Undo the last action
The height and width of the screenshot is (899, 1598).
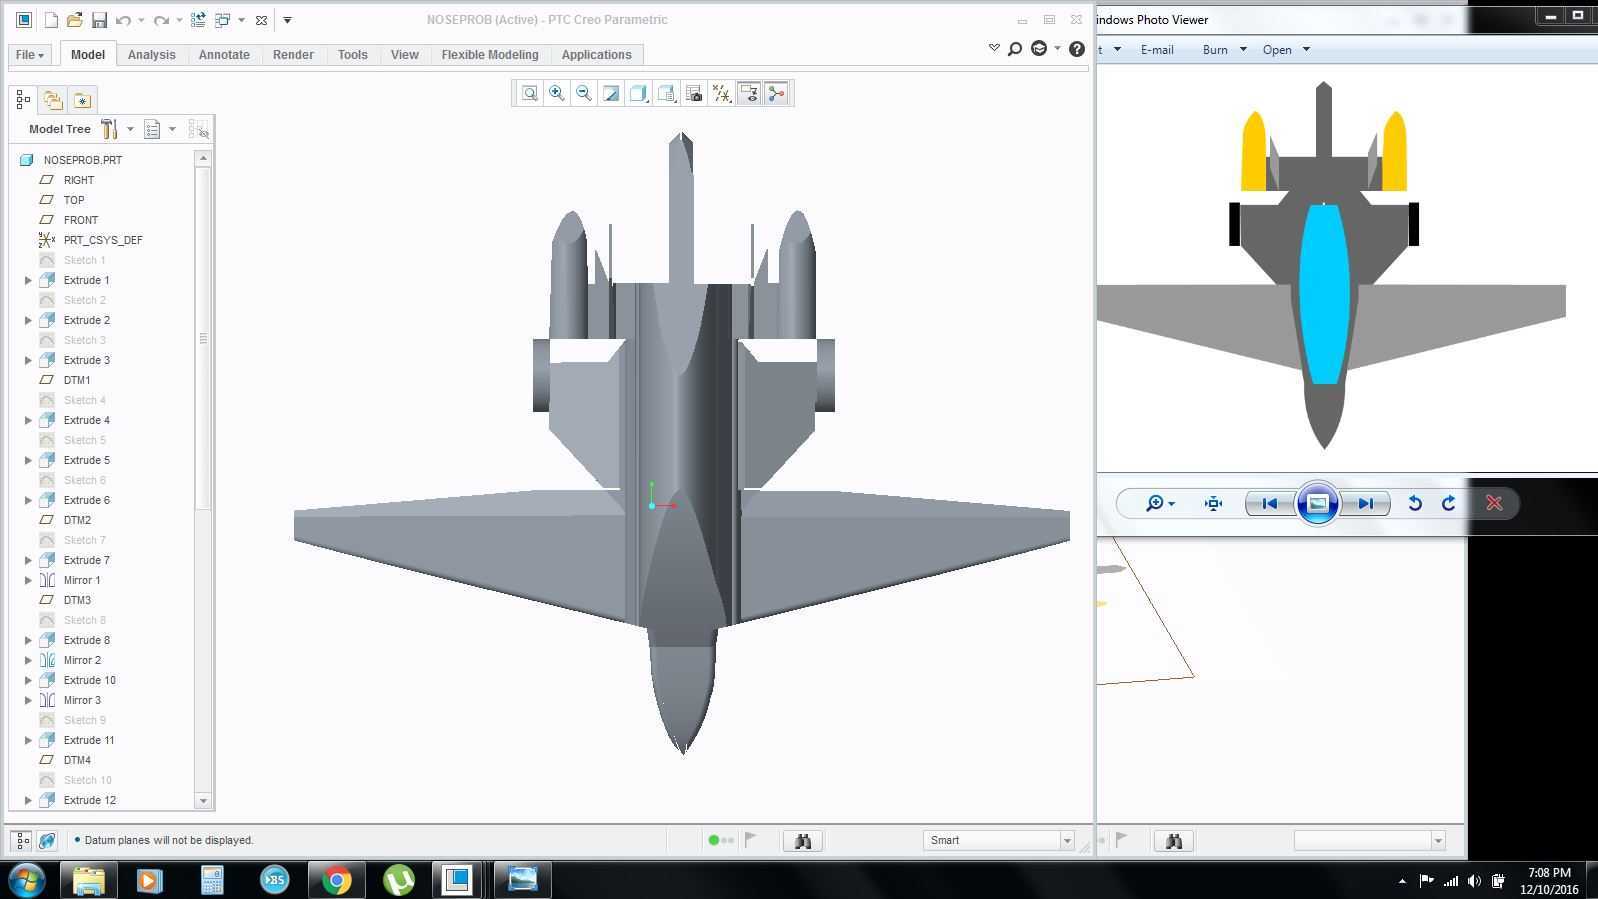123,20
